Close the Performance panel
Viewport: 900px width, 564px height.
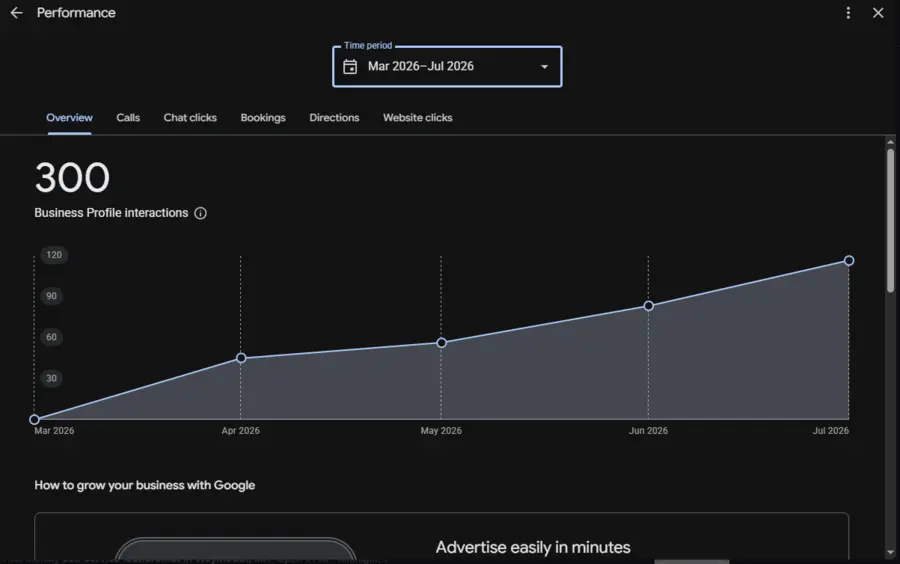878,13
